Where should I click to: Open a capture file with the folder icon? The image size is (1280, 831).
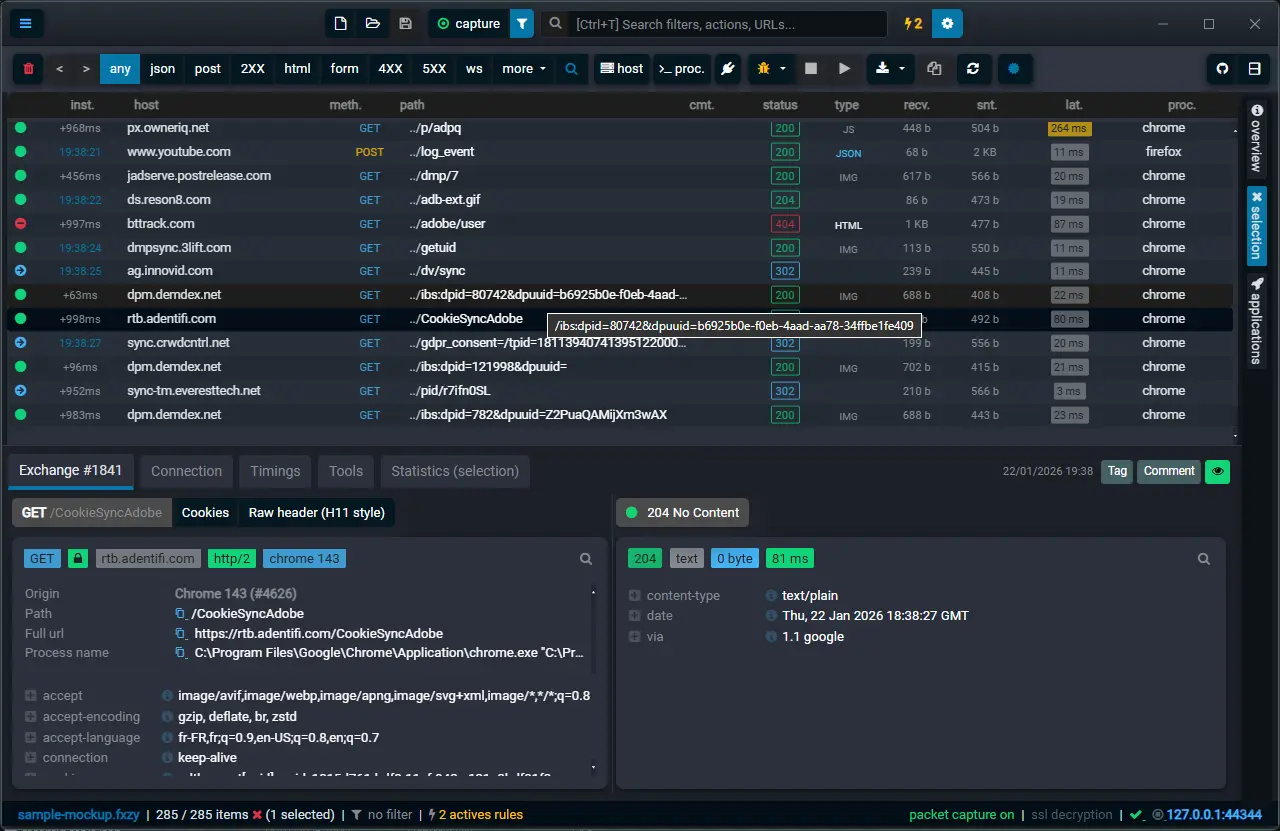coord(373,23)
